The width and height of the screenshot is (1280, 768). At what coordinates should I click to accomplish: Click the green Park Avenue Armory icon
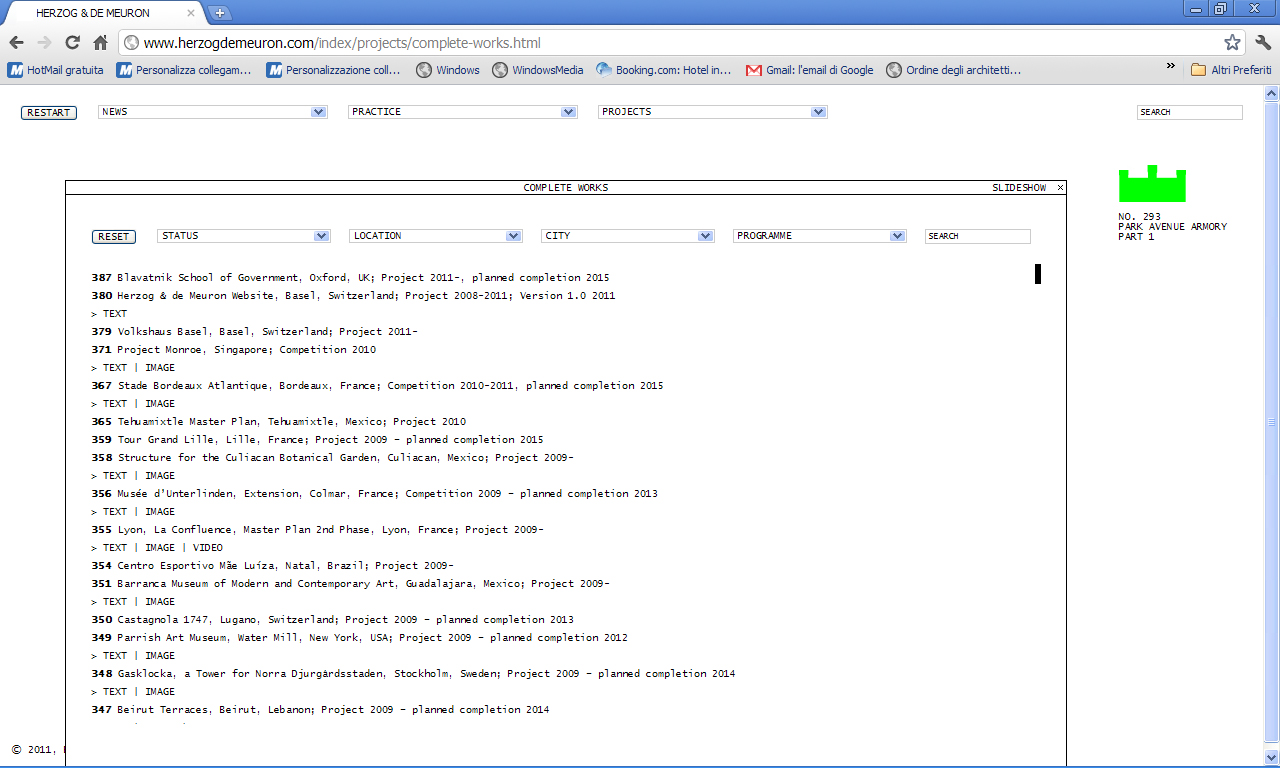tap(1152, 184)
